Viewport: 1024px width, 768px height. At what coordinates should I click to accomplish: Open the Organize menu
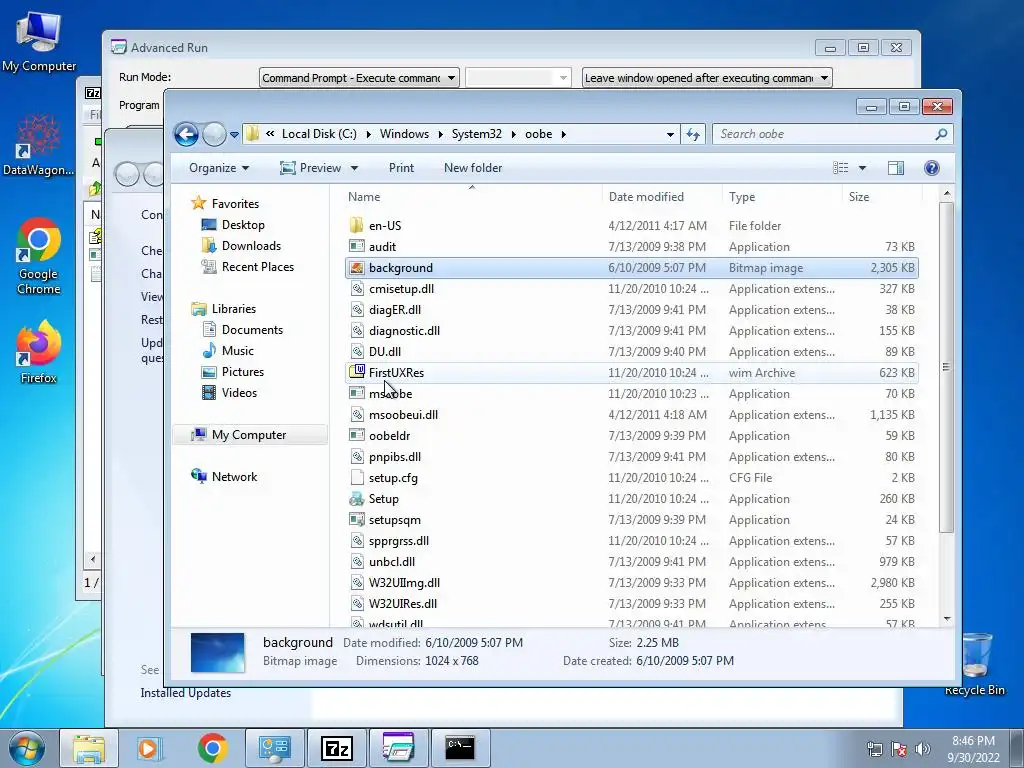click(x=219, y=168)
